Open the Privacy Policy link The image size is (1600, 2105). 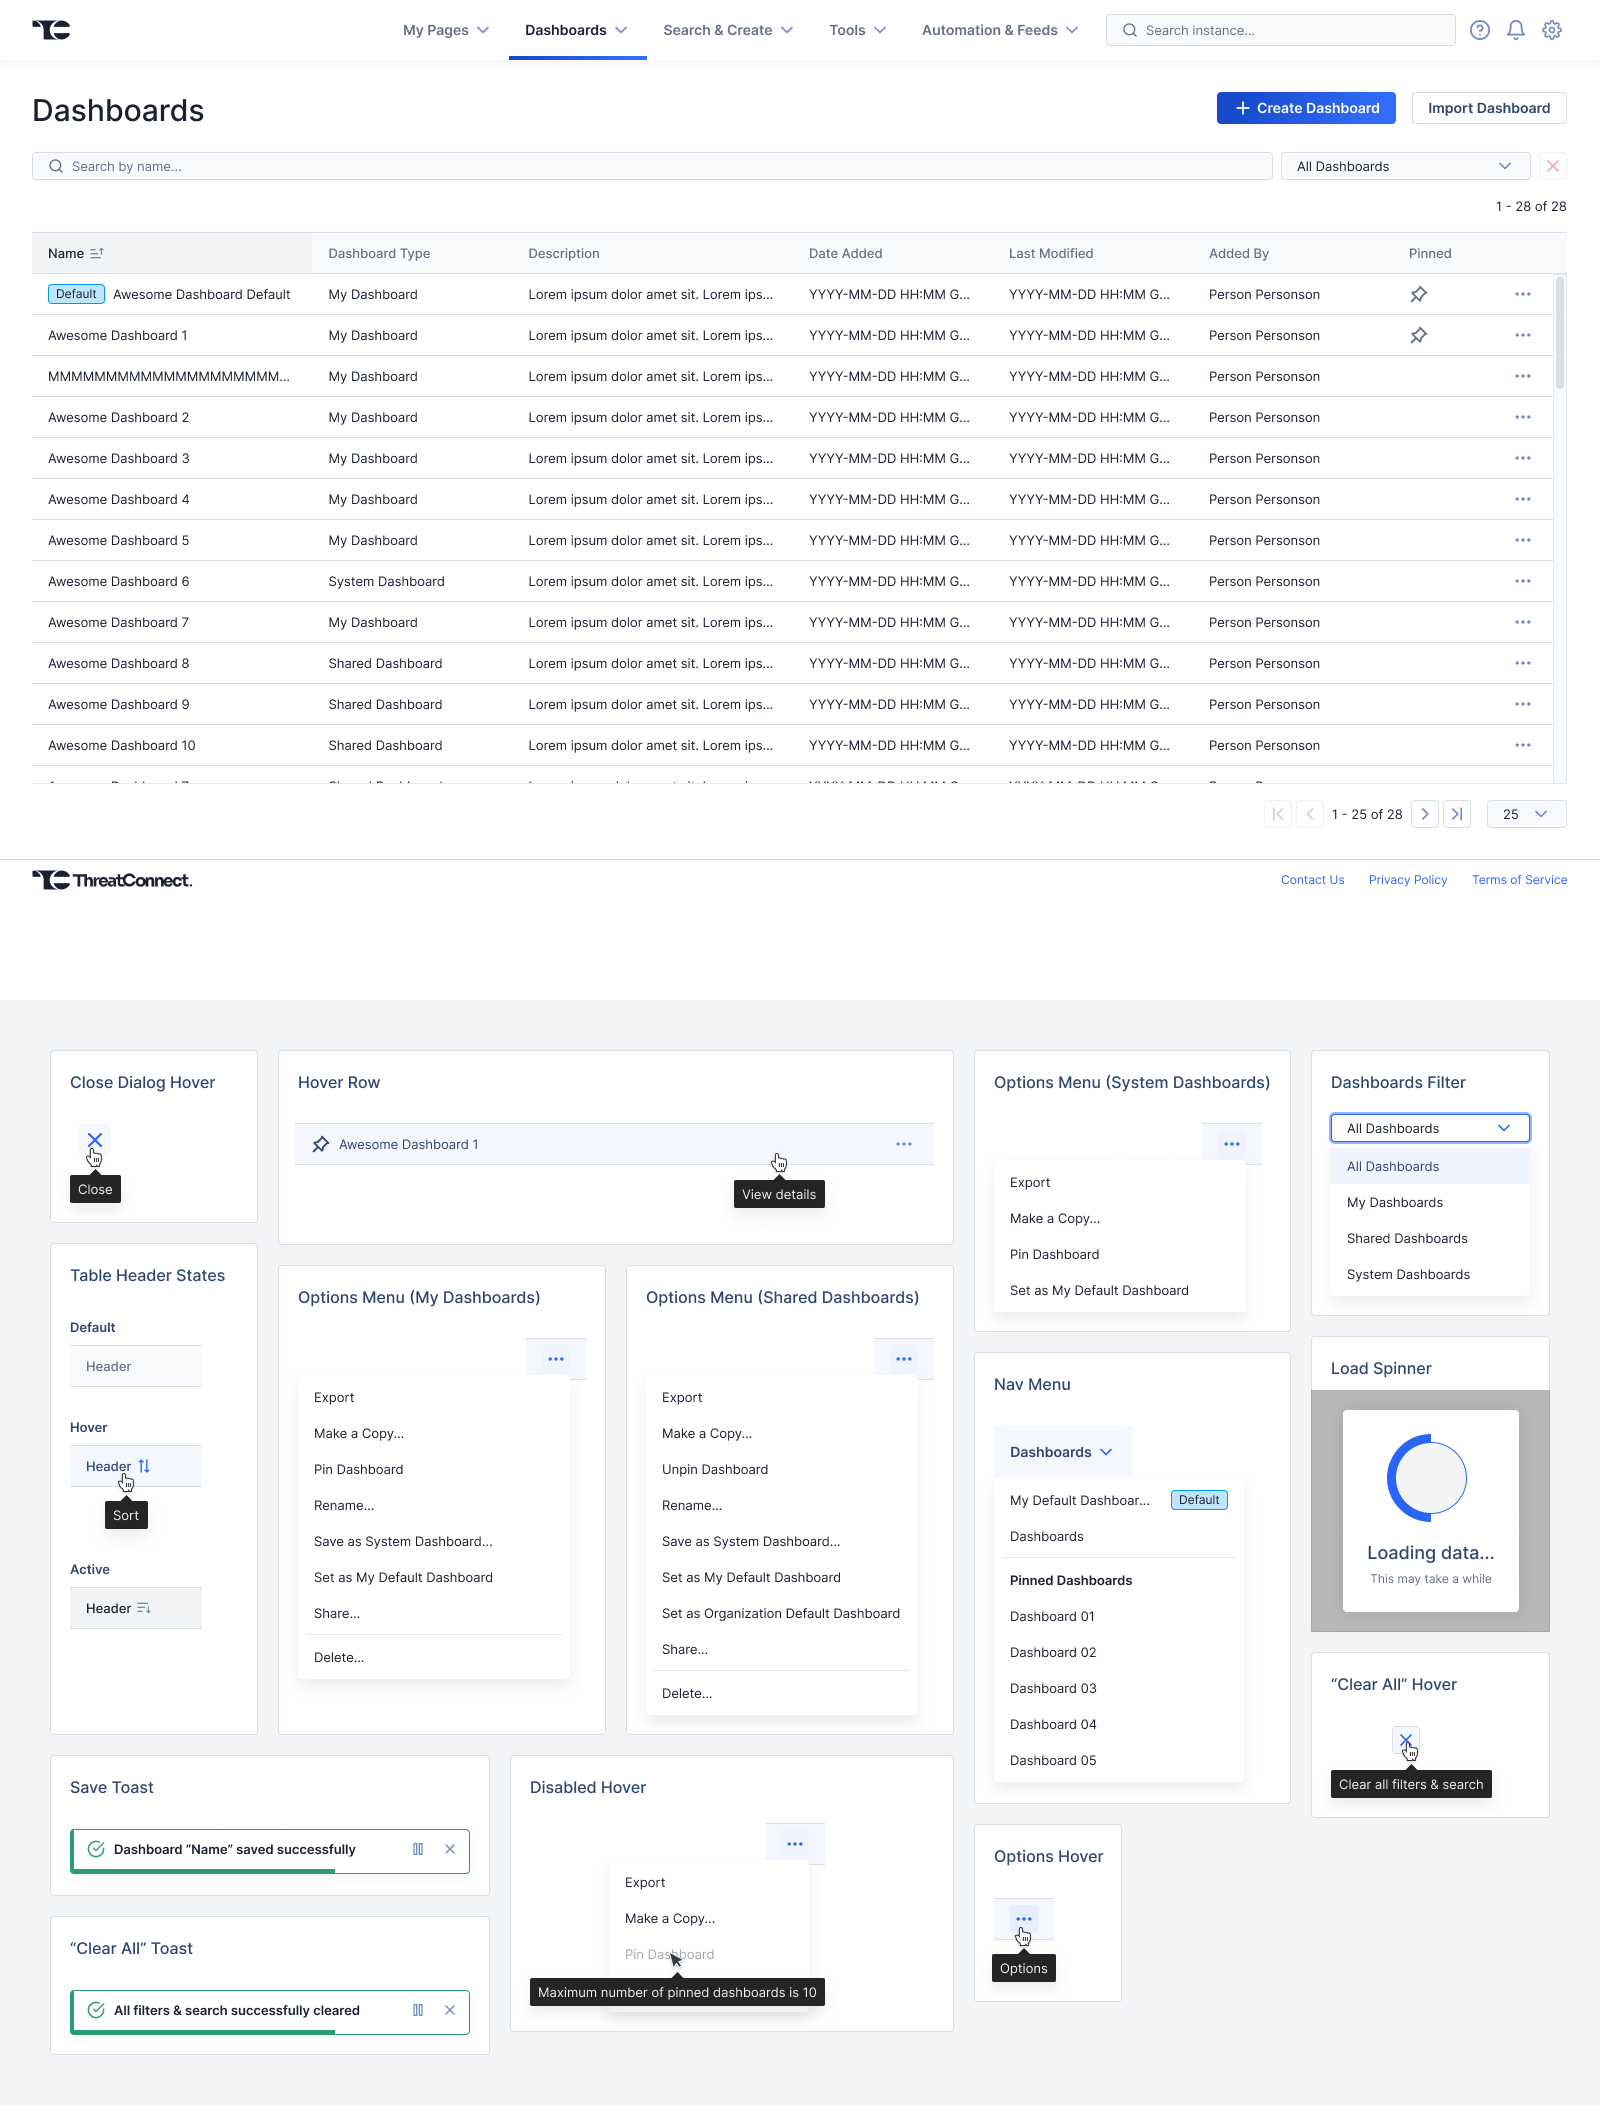click(x=1407, y=880)
